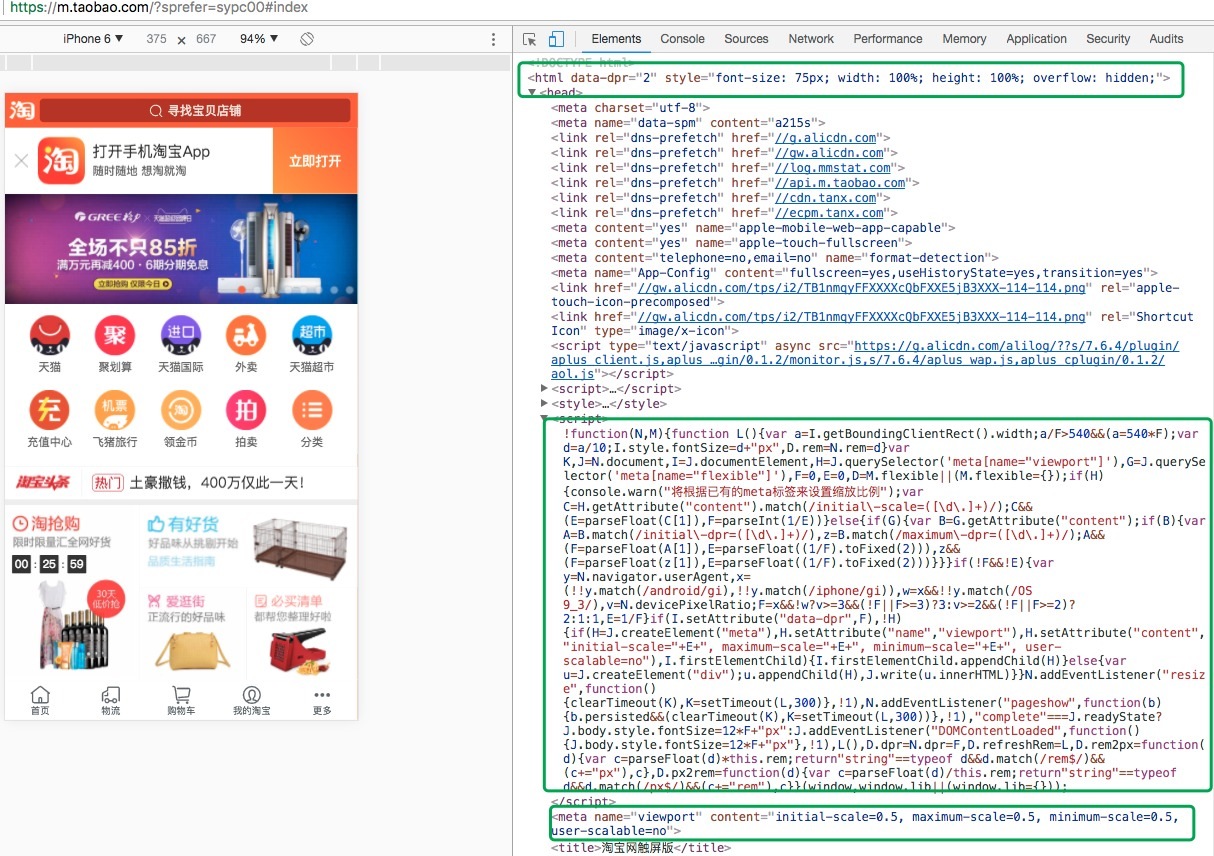
Task: Expand the collapsed script node above the style node
Action: click(544, 388)
